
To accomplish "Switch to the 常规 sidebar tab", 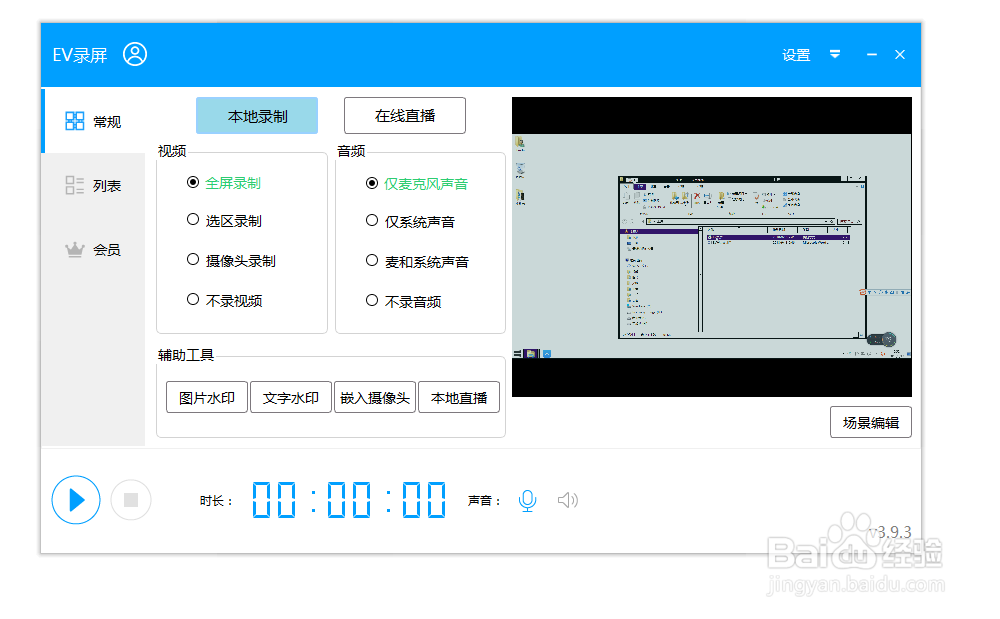I will 94,121.
